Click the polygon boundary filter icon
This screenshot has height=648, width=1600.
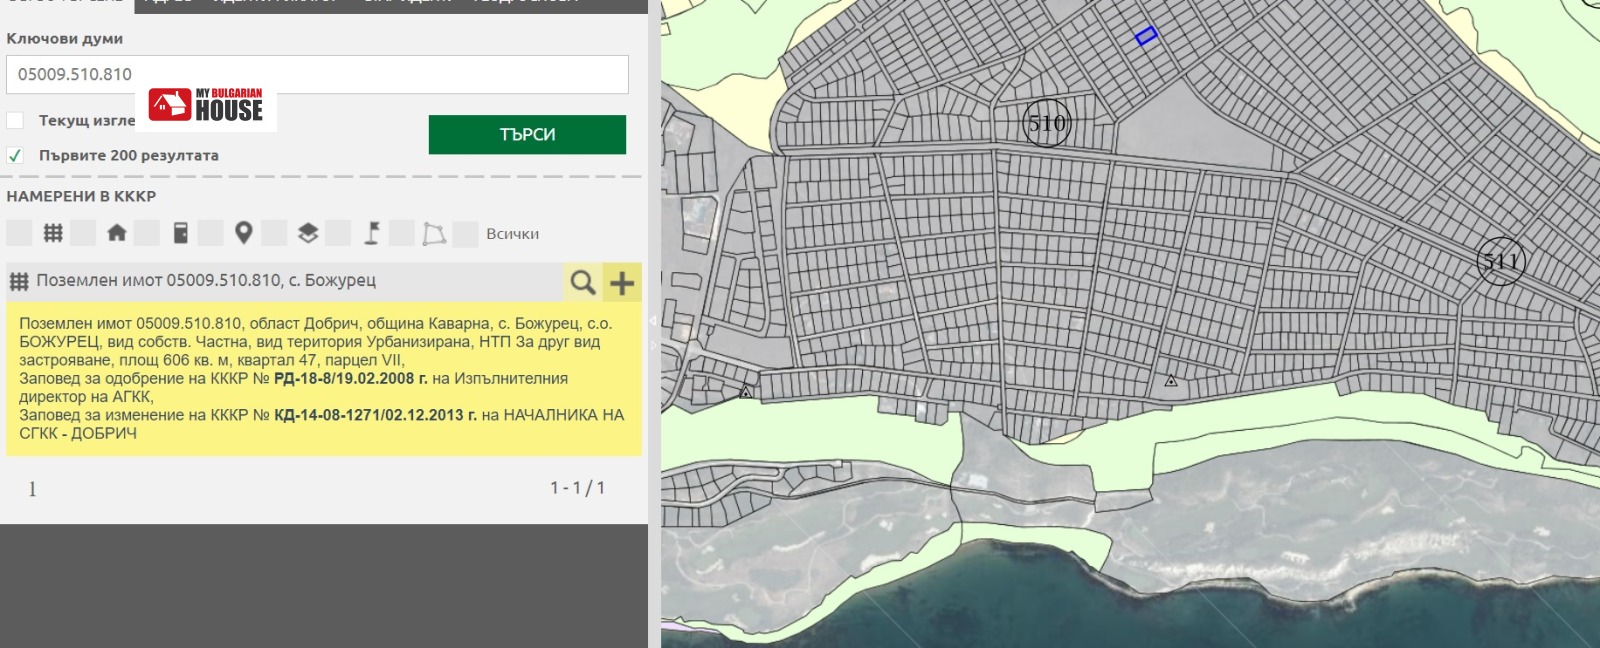pyautogui.click(x=434, y=233)
